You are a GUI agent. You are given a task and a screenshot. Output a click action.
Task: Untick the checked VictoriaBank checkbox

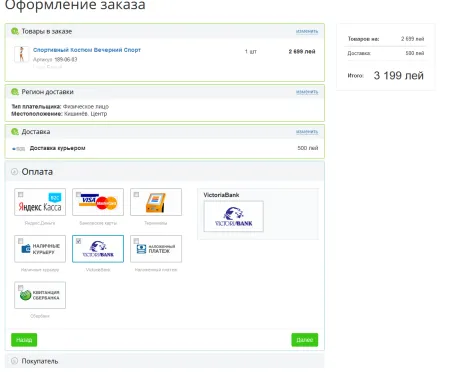pos(79,241)
